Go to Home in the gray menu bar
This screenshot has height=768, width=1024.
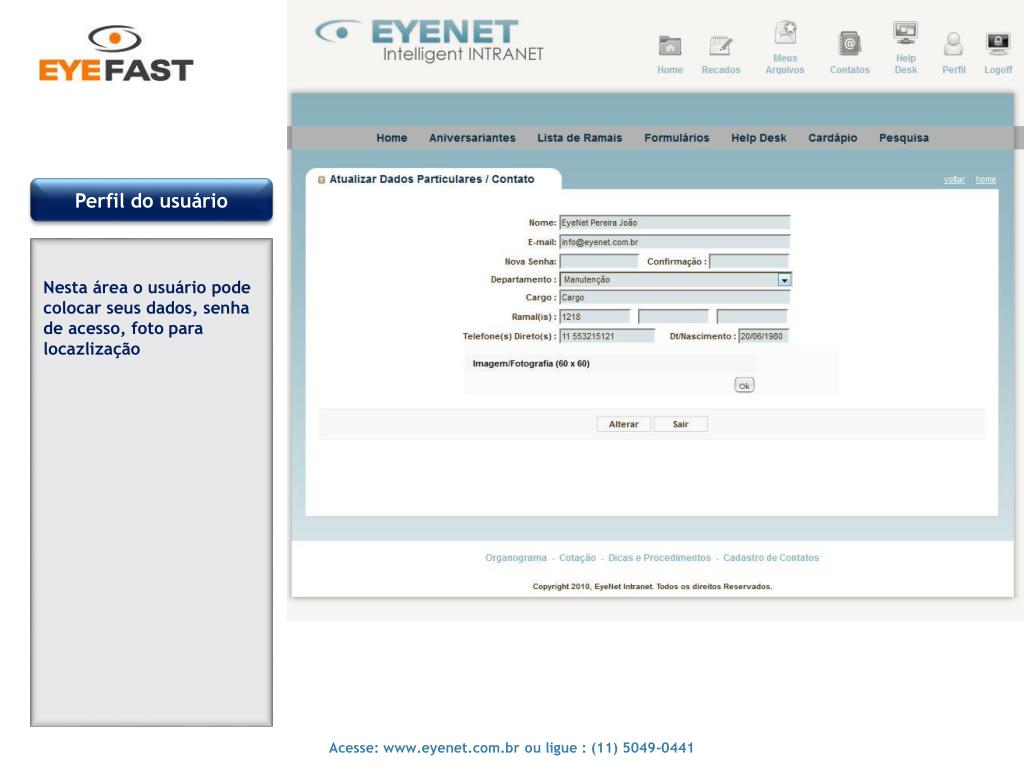[391, 138]
